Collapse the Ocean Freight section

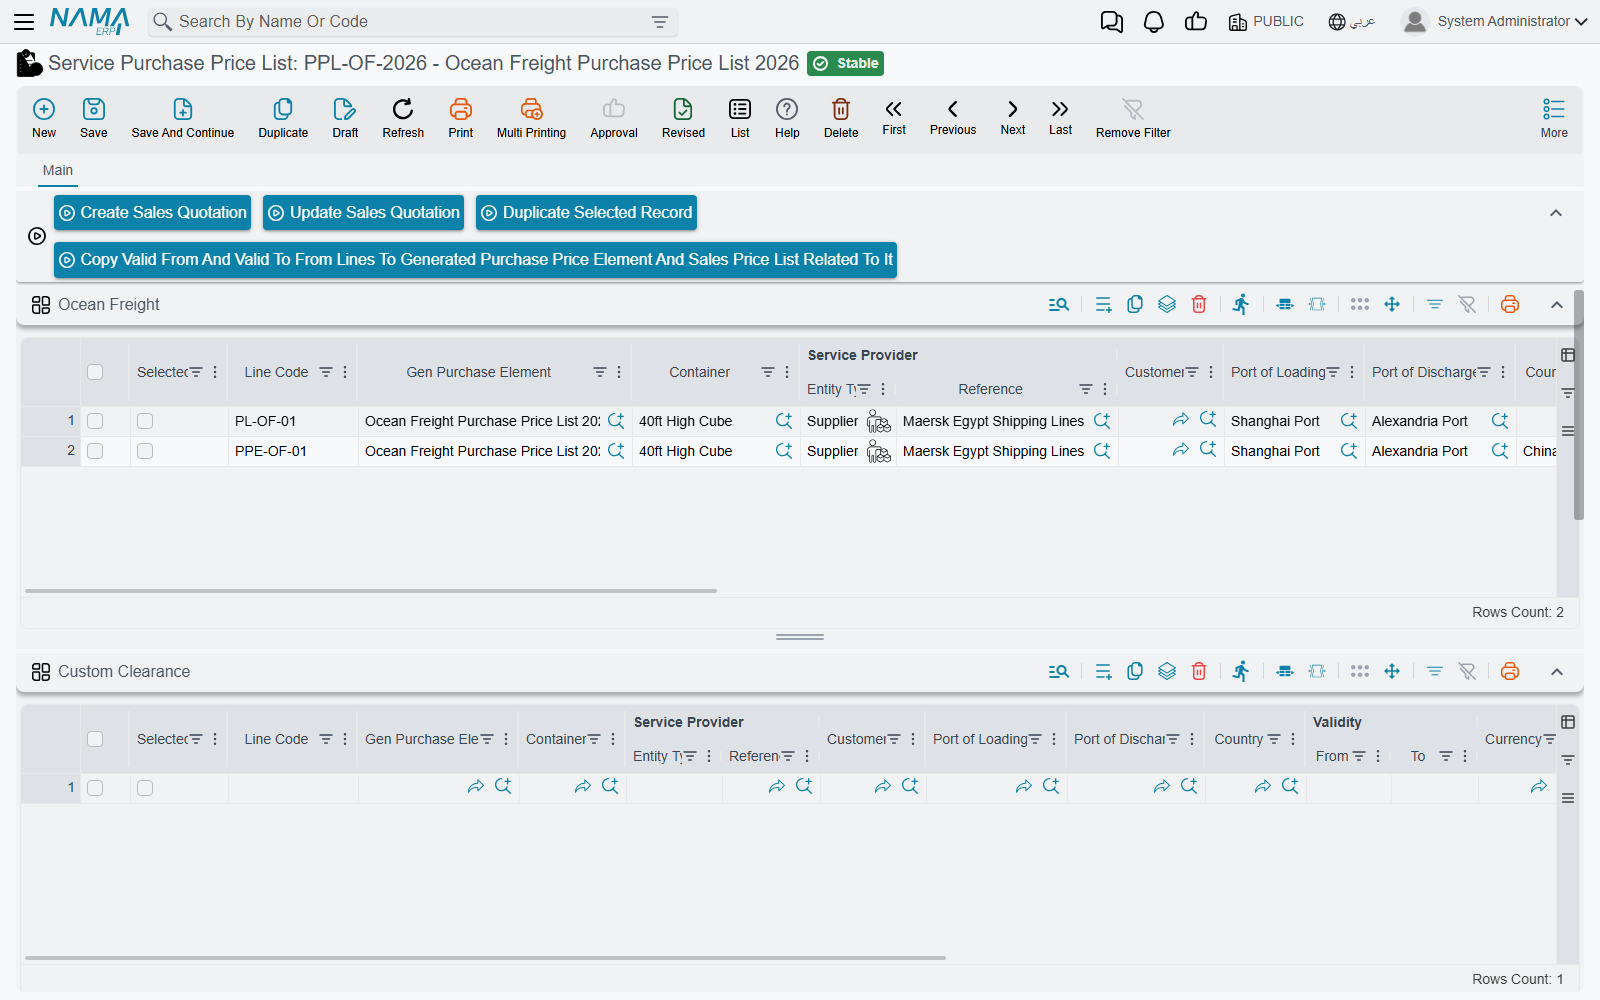click(x=1557, y=305)
